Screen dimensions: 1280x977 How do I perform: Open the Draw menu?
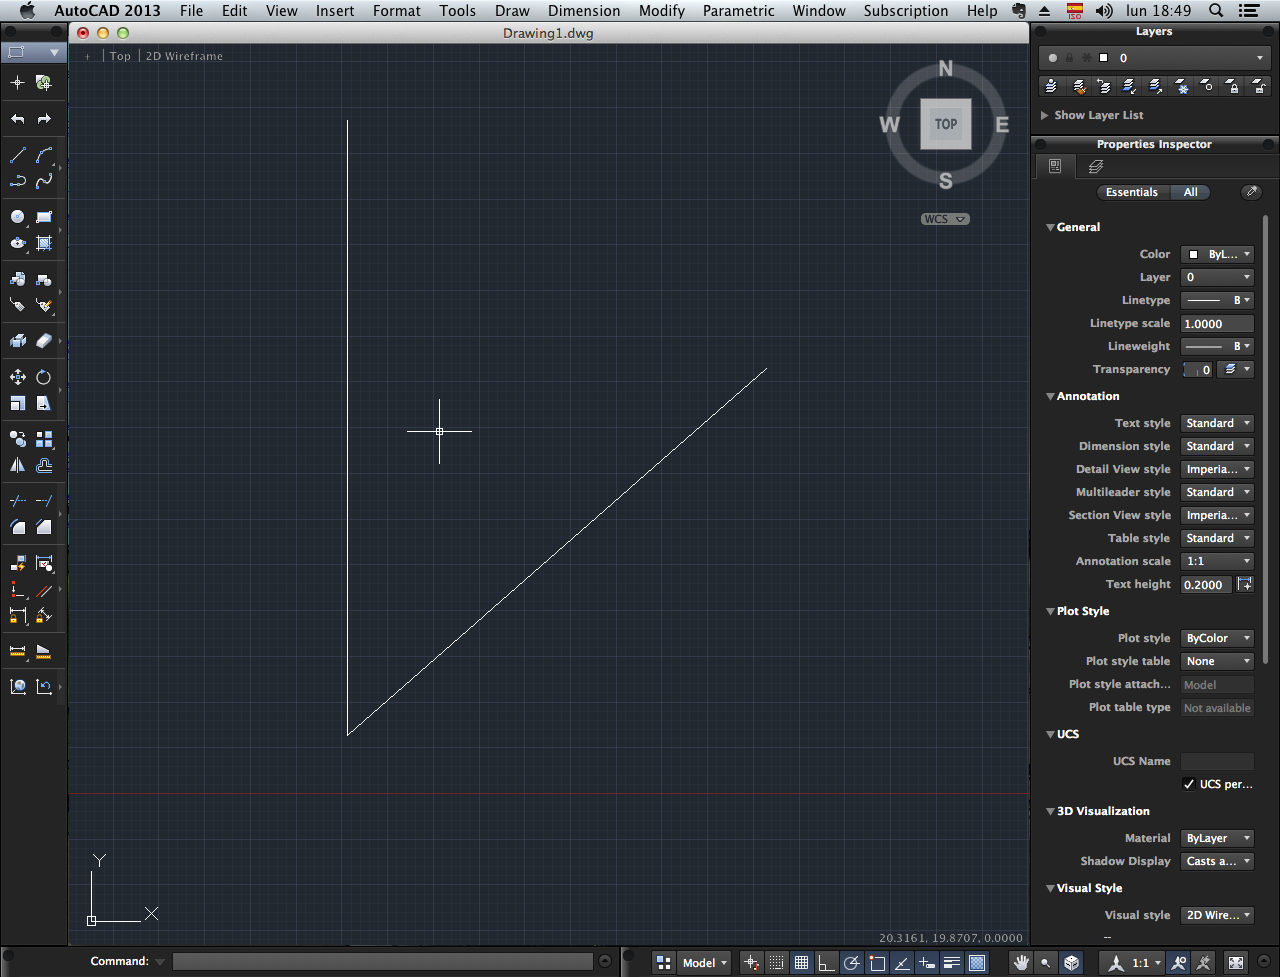click(512, 11)
